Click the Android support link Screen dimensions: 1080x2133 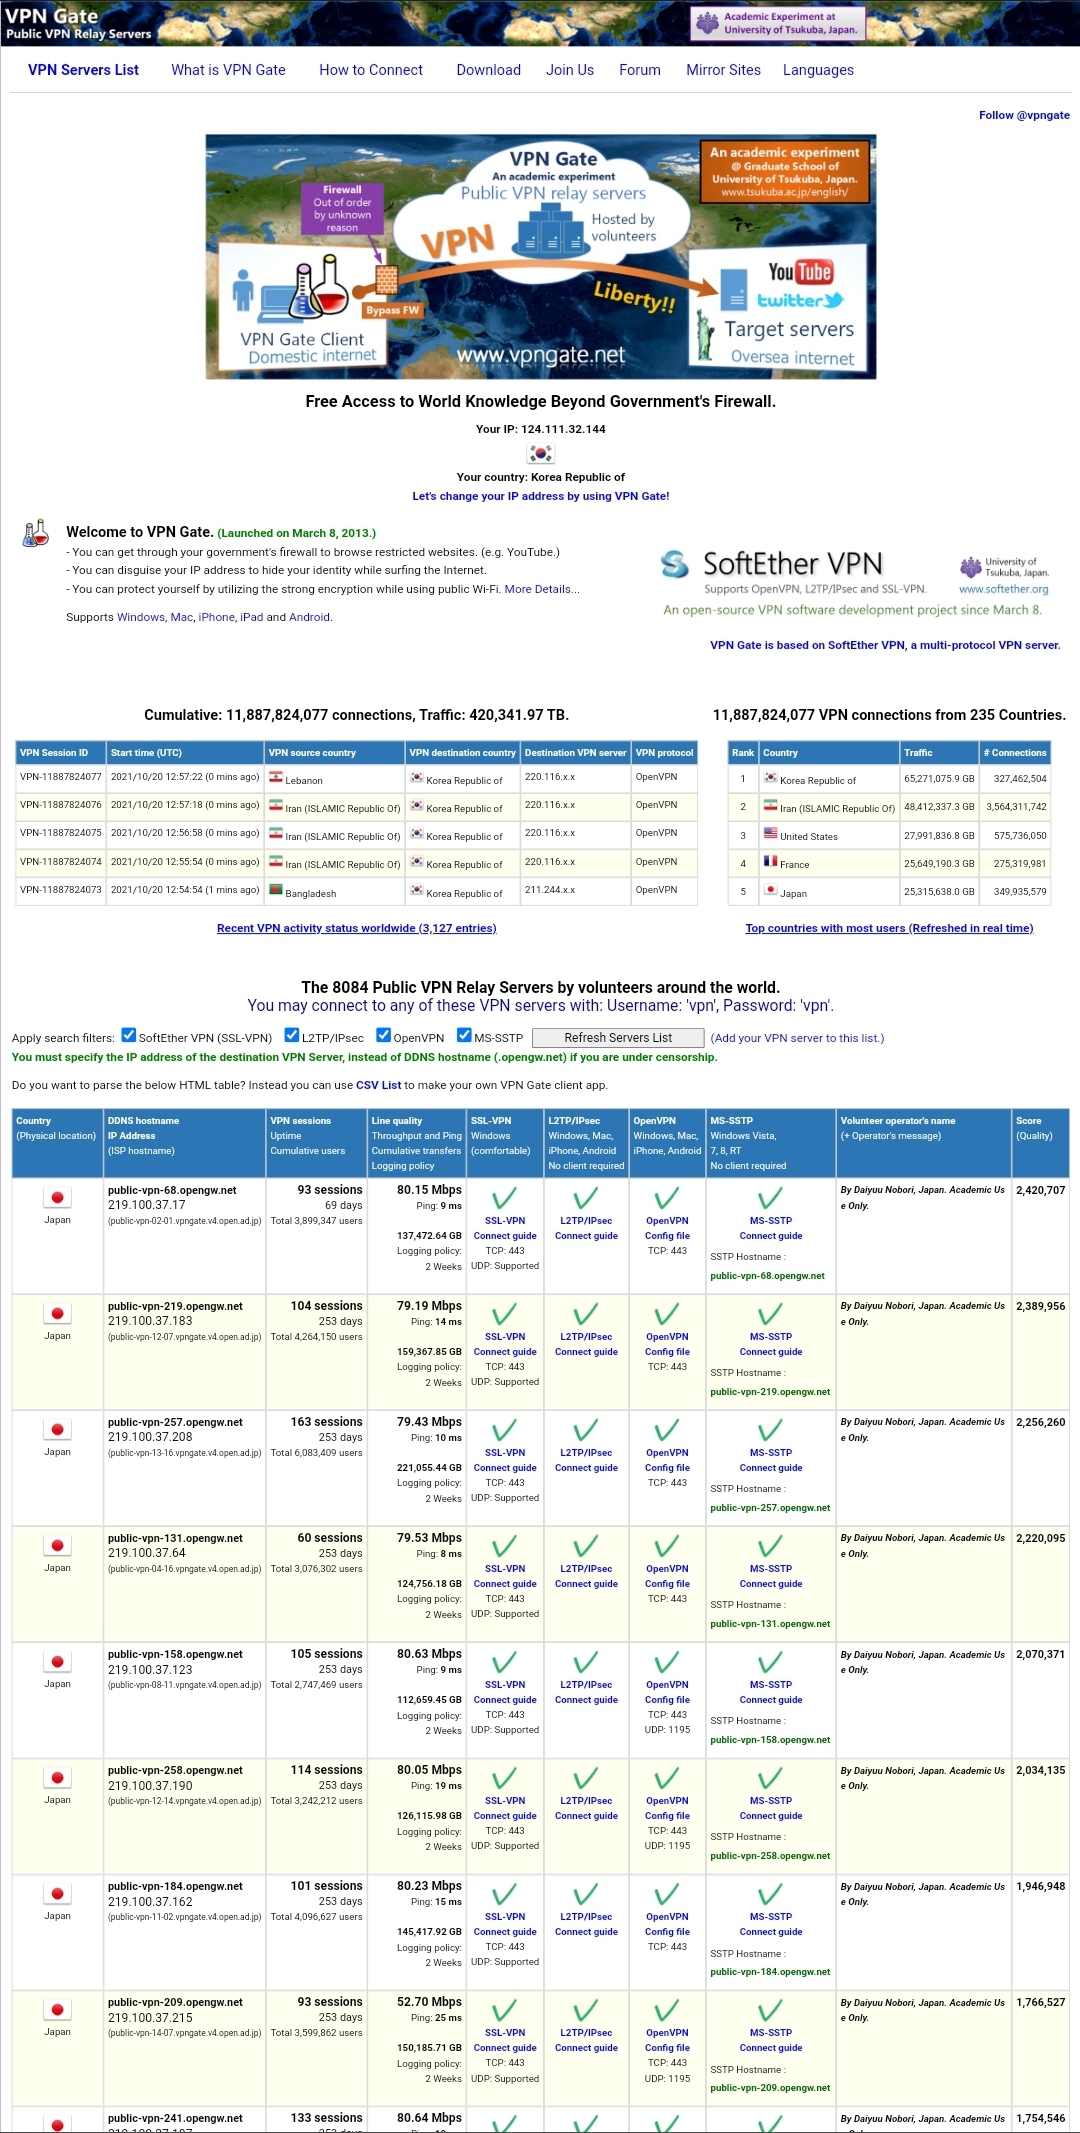(309, 617)
